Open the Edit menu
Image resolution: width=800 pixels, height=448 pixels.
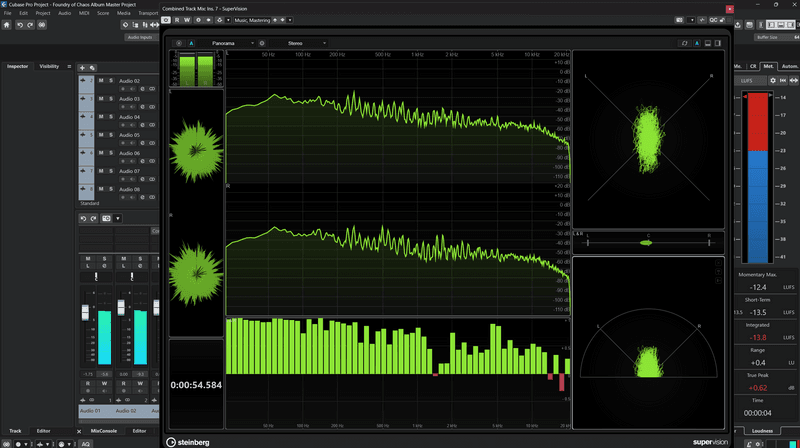(23, 13)
